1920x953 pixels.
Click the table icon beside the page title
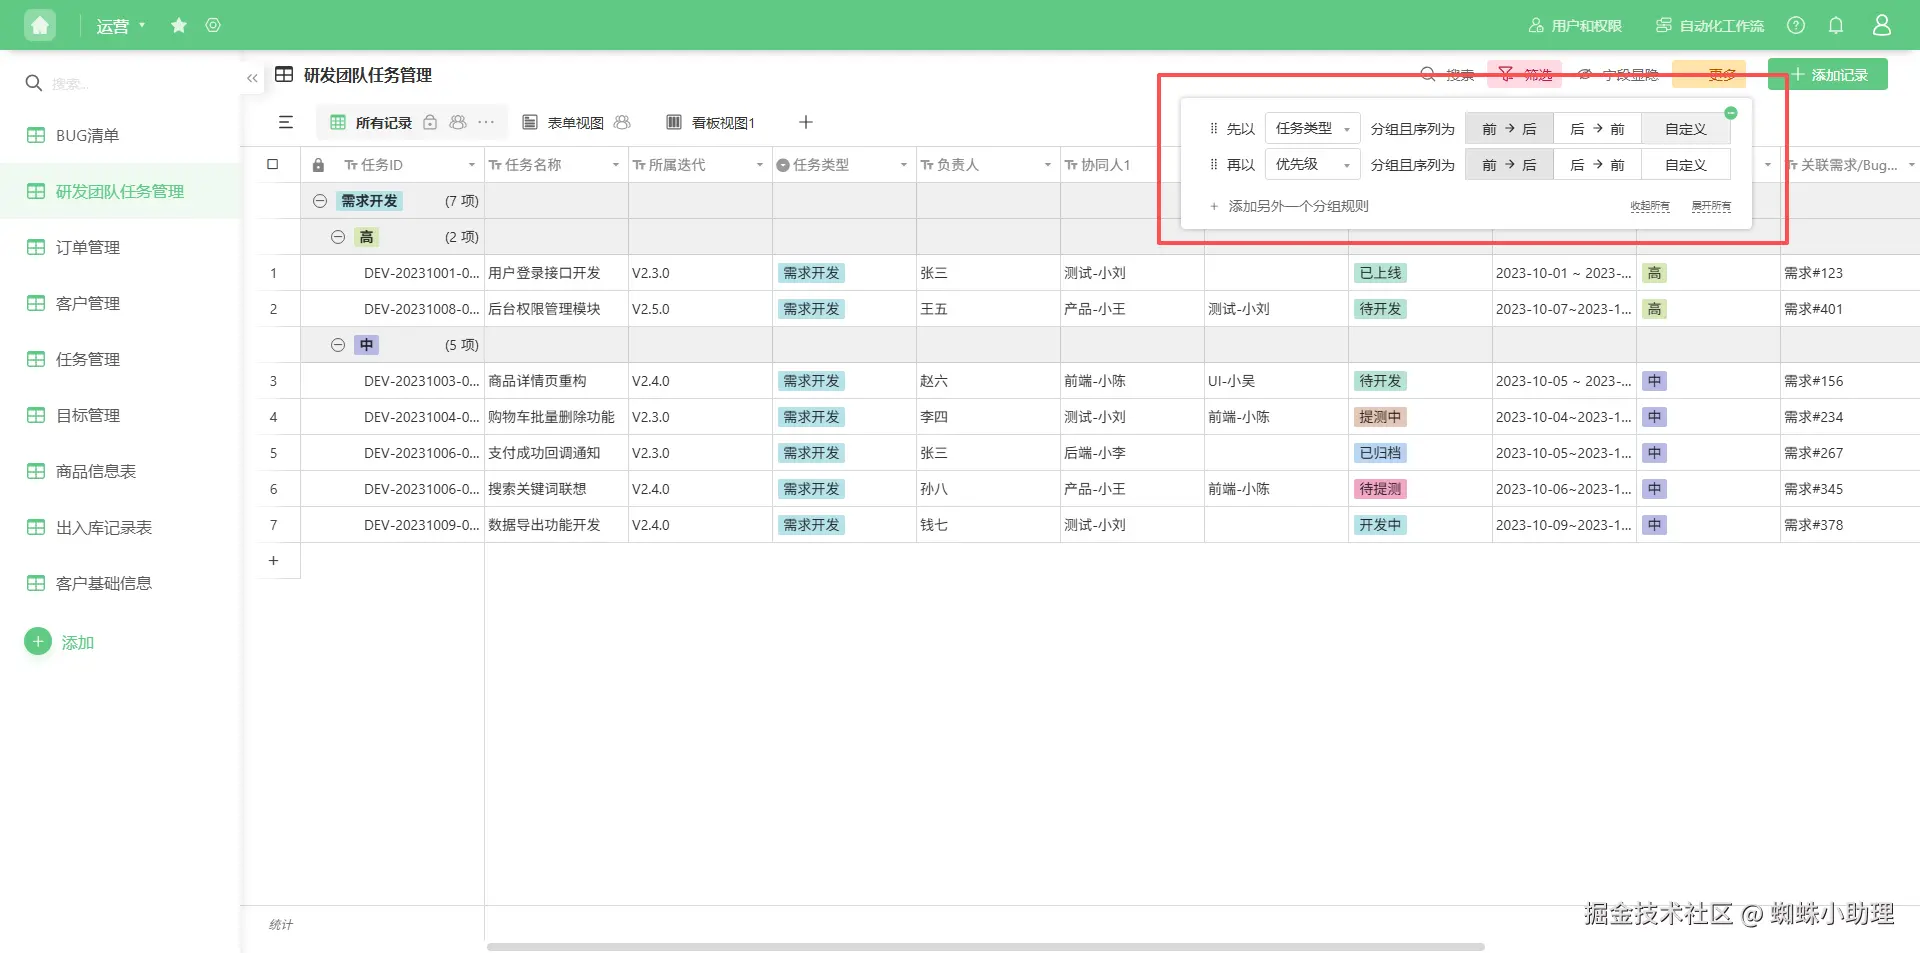coord(284,75)
